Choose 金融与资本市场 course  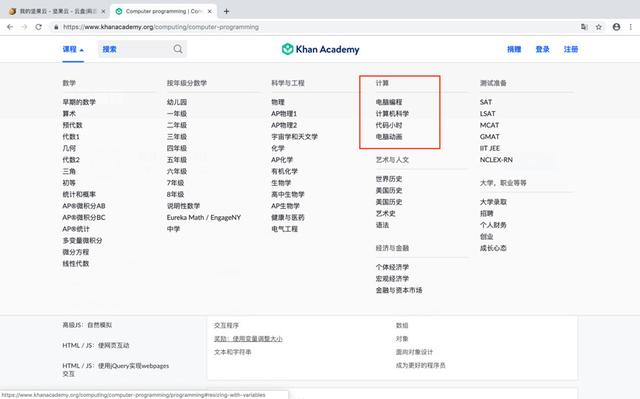(399, 290)
